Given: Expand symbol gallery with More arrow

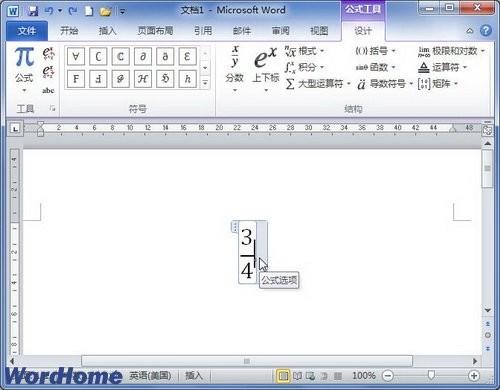Looking at the screenshot, I should [205, 82].
